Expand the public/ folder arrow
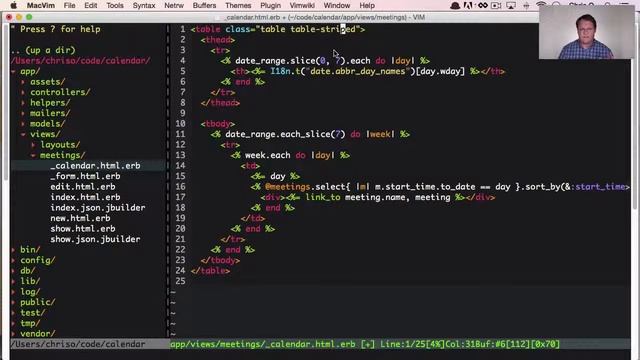The height and width of the screenshot is (360, 640). coord(14,302)
